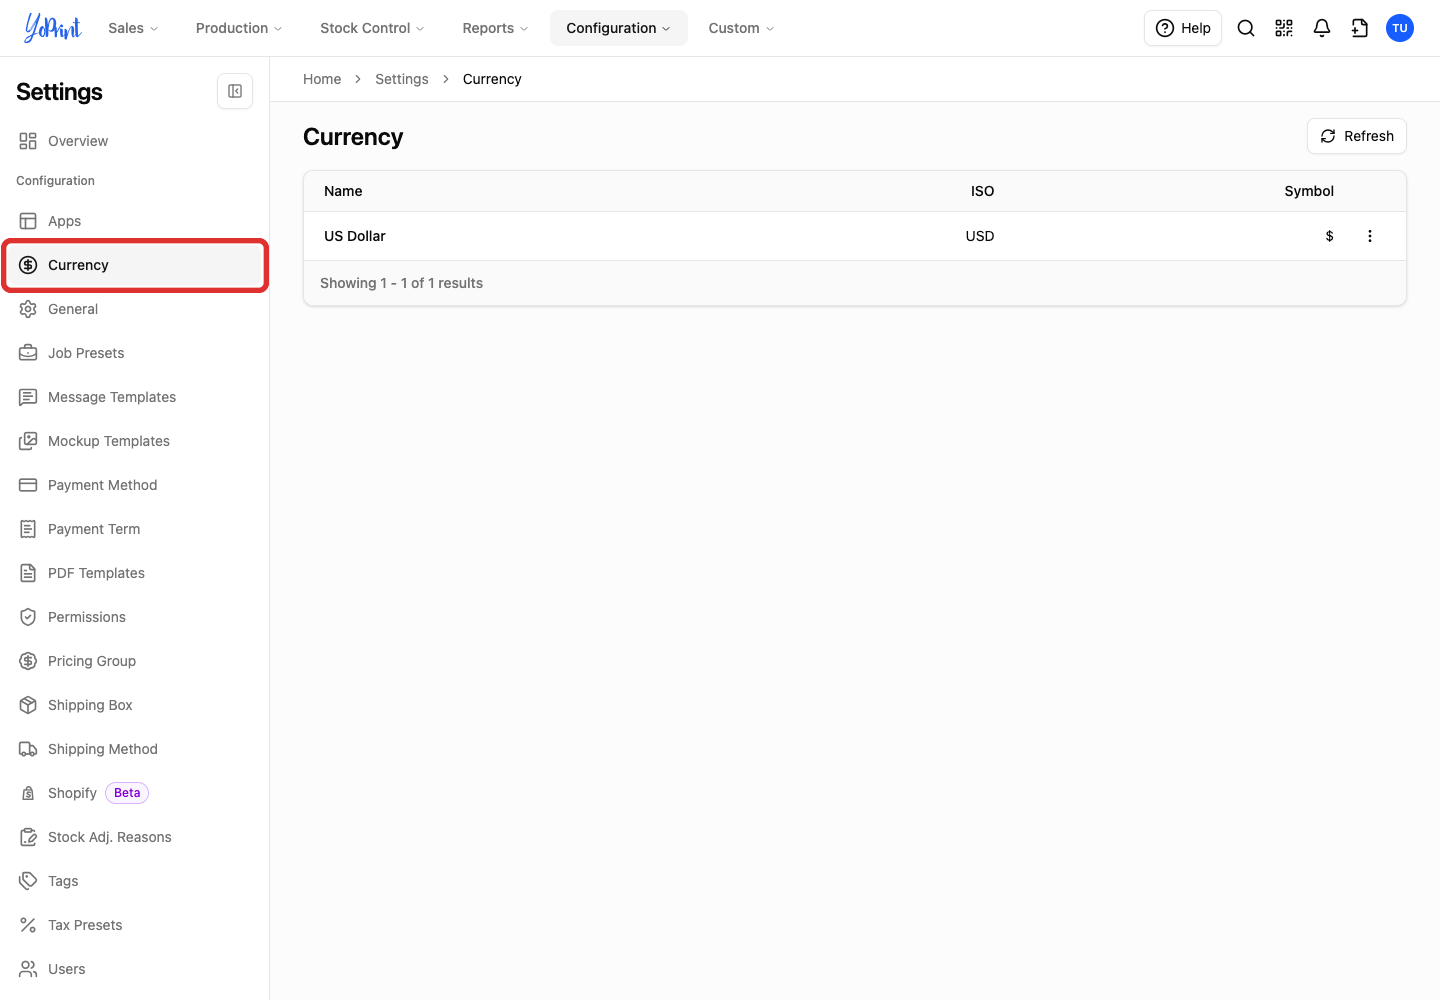Open the QR code scanner icon

point(1284,28)
